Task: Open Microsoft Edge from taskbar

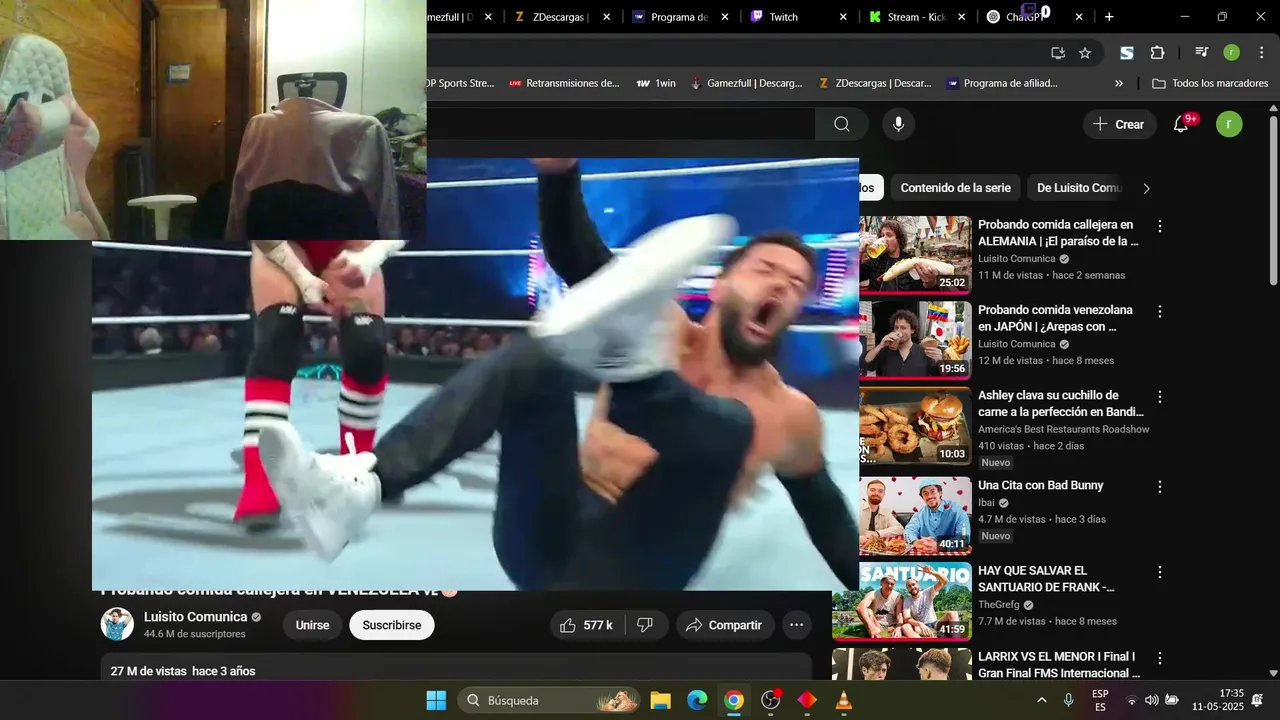Action: point(697,700)
